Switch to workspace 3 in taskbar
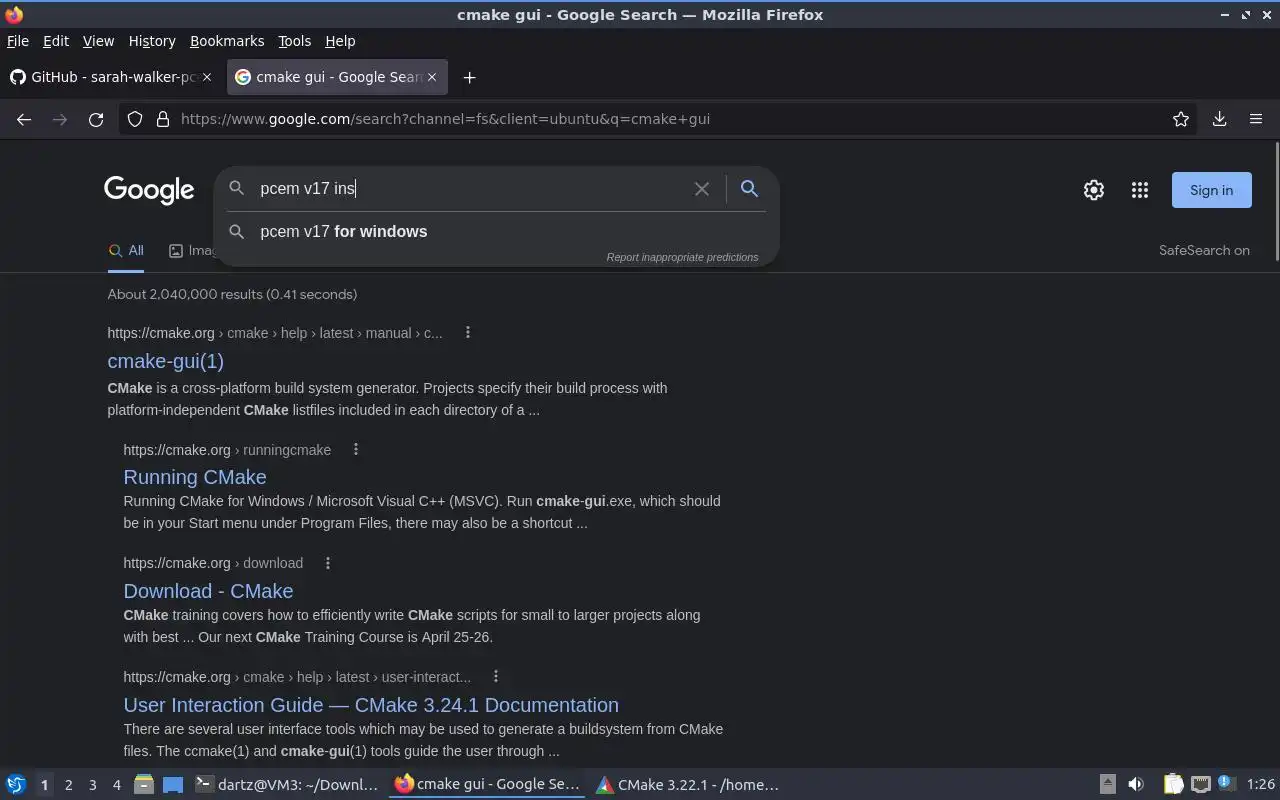This screenshot has width=1280, height=800. coord(93,785)
